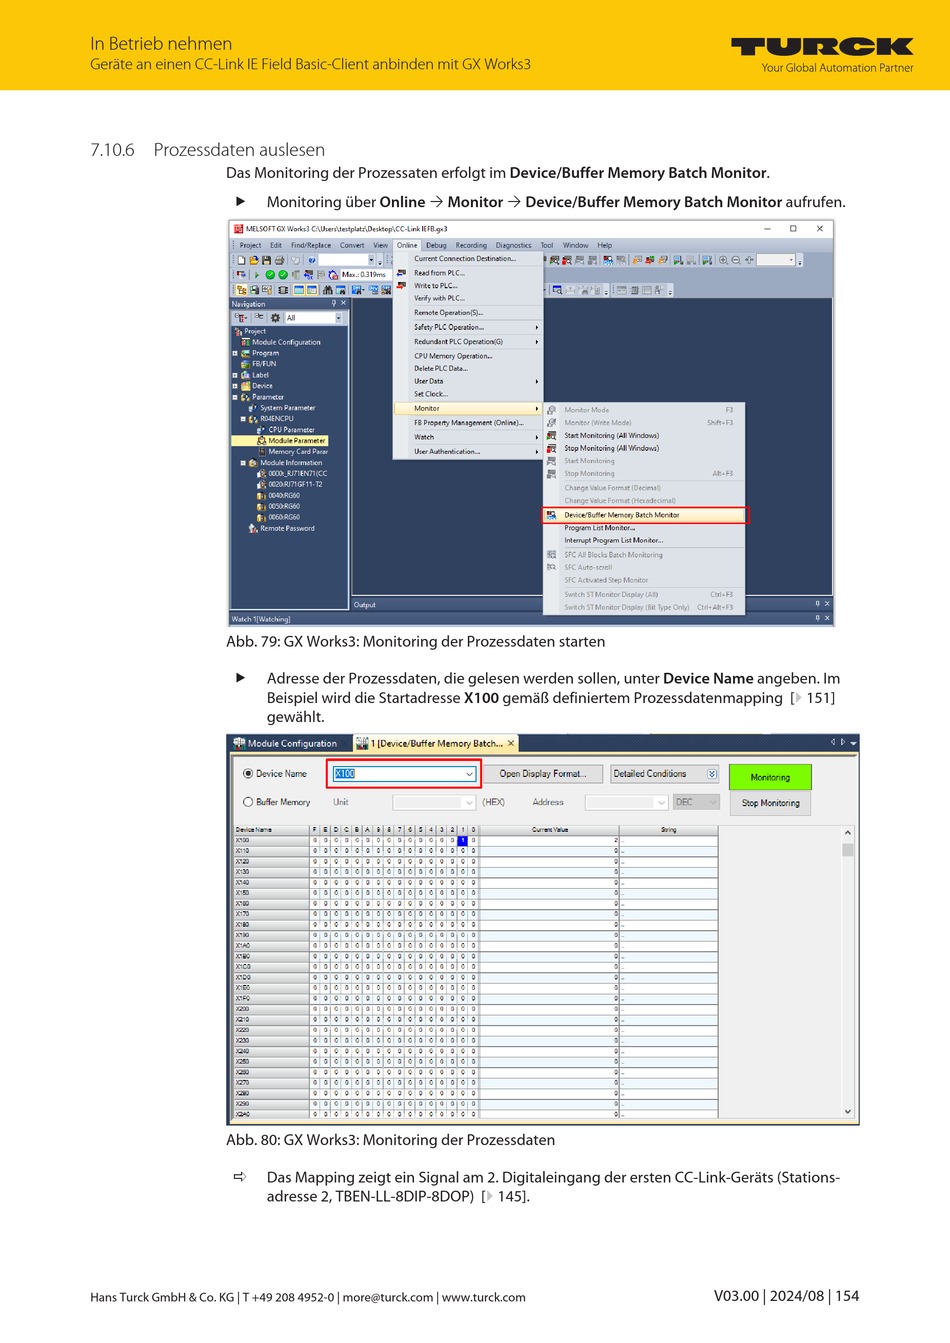Open the Safety PLC Operation submenu
950x1343 pixels.
coord(468,327)
